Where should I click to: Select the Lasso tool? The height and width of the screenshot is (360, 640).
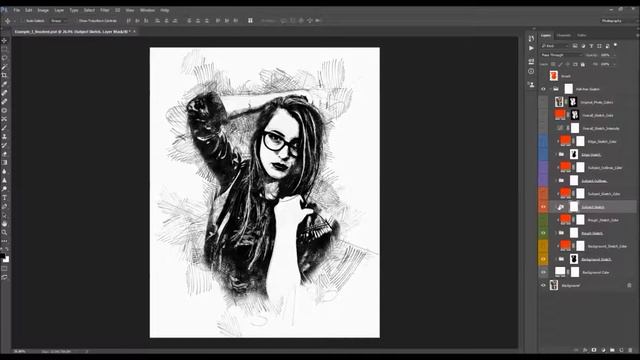tap(4, 58)
